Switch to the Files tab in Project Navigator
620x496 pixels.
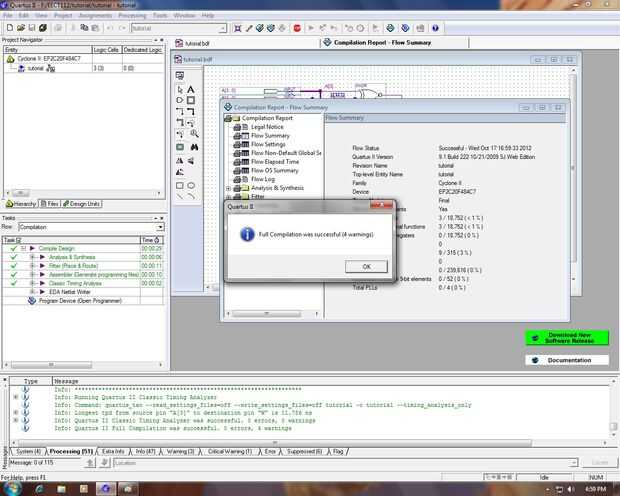click(x=50, y=204)
